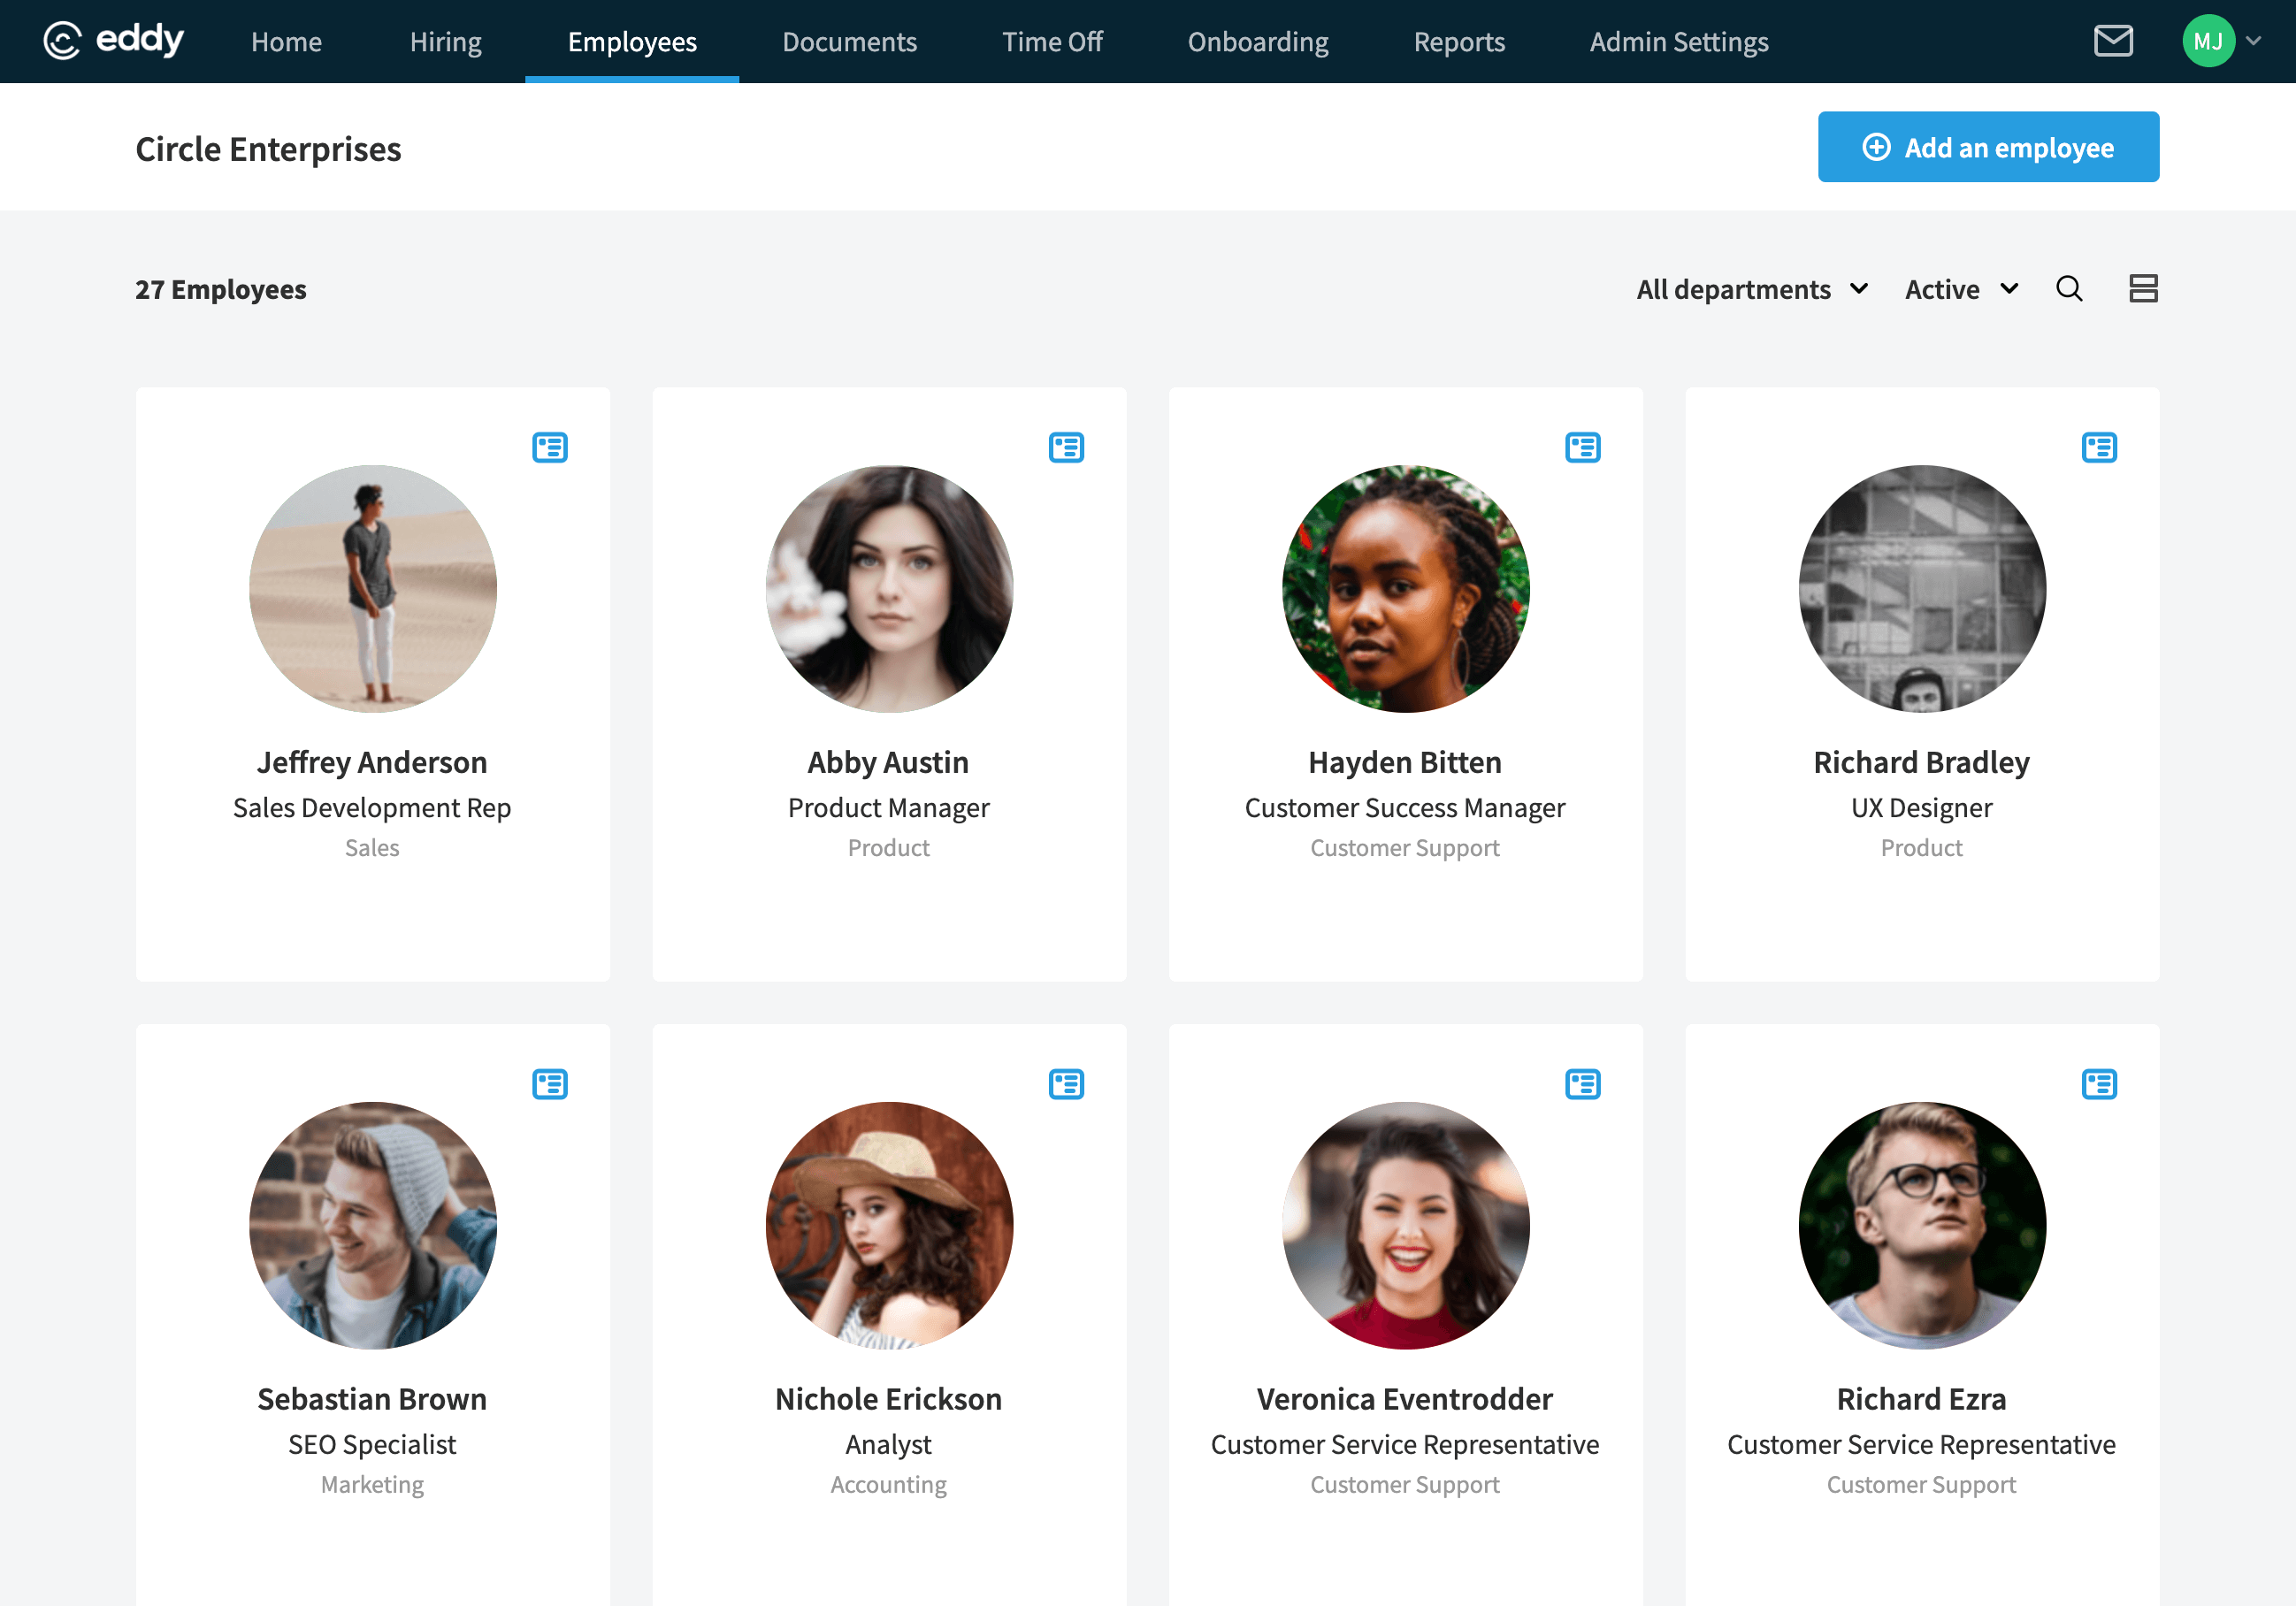Screen dimensions: 2296x1606
Task: Click the UX Designer job title
Action: 1921,807
